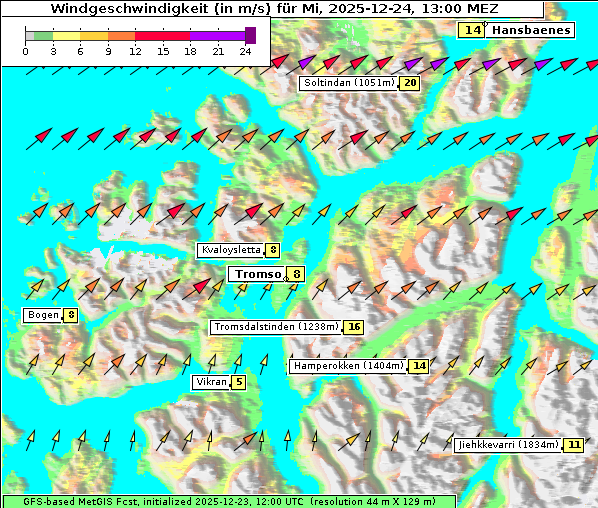This screenshot has width=598, height=508.
Task: Click the legend tick label 24
Action: point(245,51)
